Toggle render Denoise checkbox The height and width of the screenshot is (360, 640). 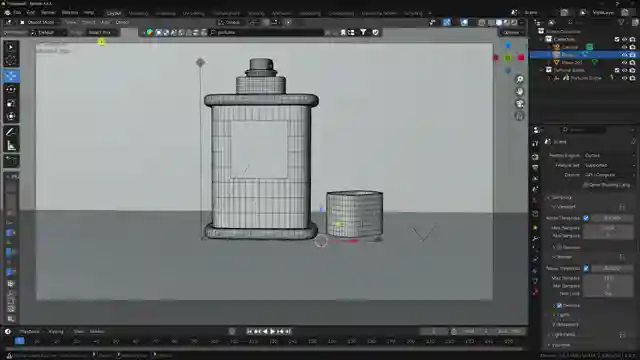[x=559, y=305]
